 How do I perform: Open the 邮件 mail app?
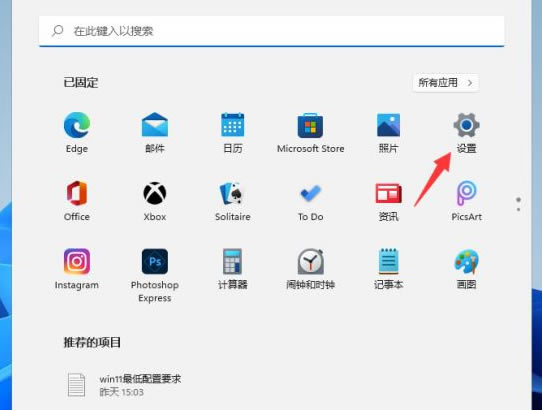[155, 132]
